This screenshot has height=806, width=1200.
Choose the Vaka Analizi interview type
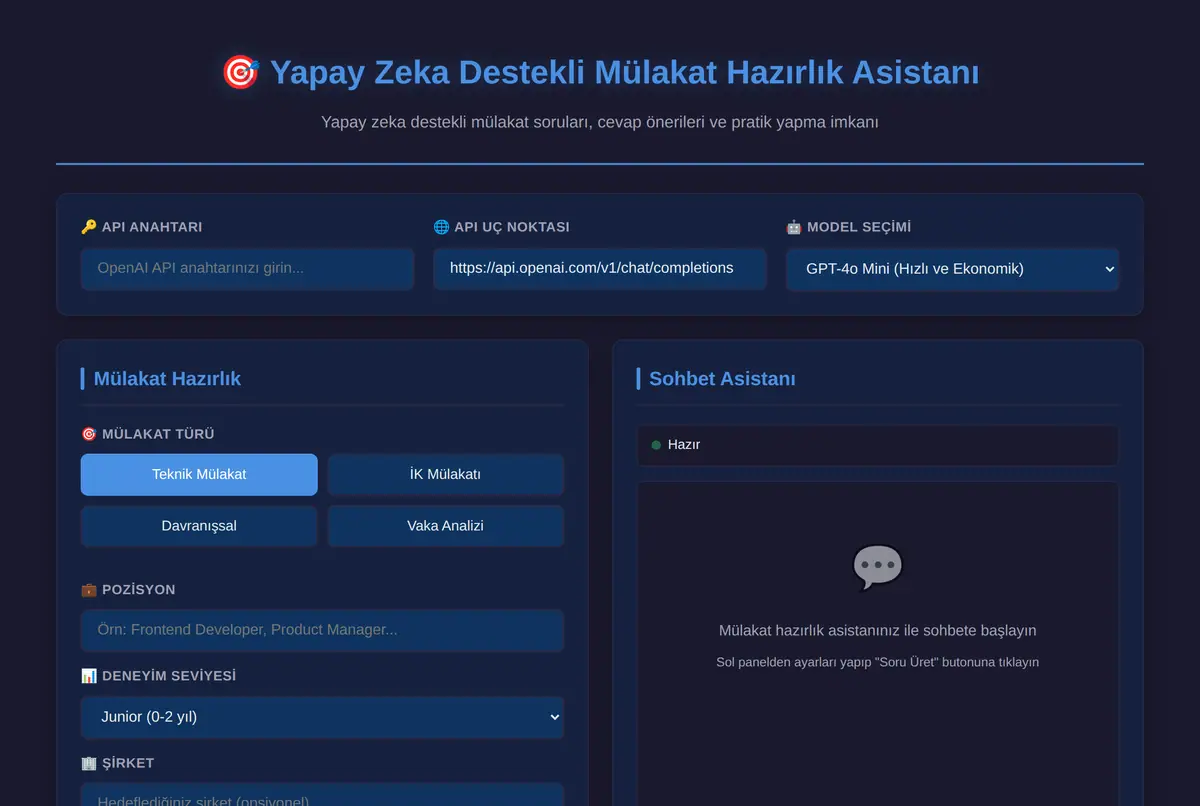coord(446,526)
